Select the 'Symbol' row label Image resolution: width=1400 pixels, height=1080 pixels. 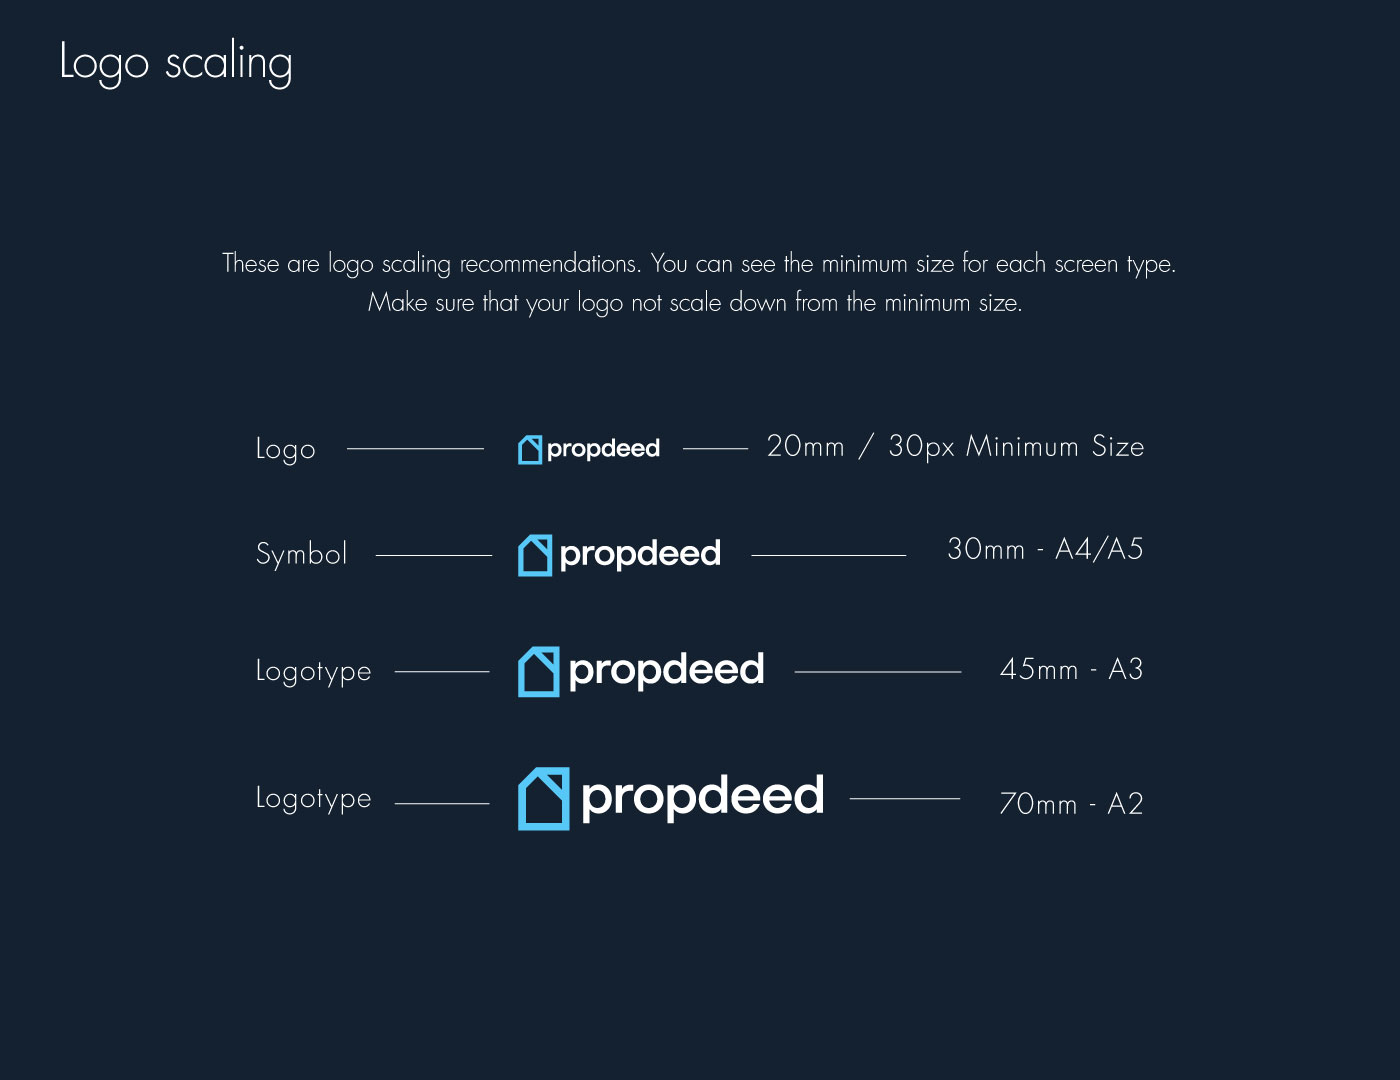[302, 554]
